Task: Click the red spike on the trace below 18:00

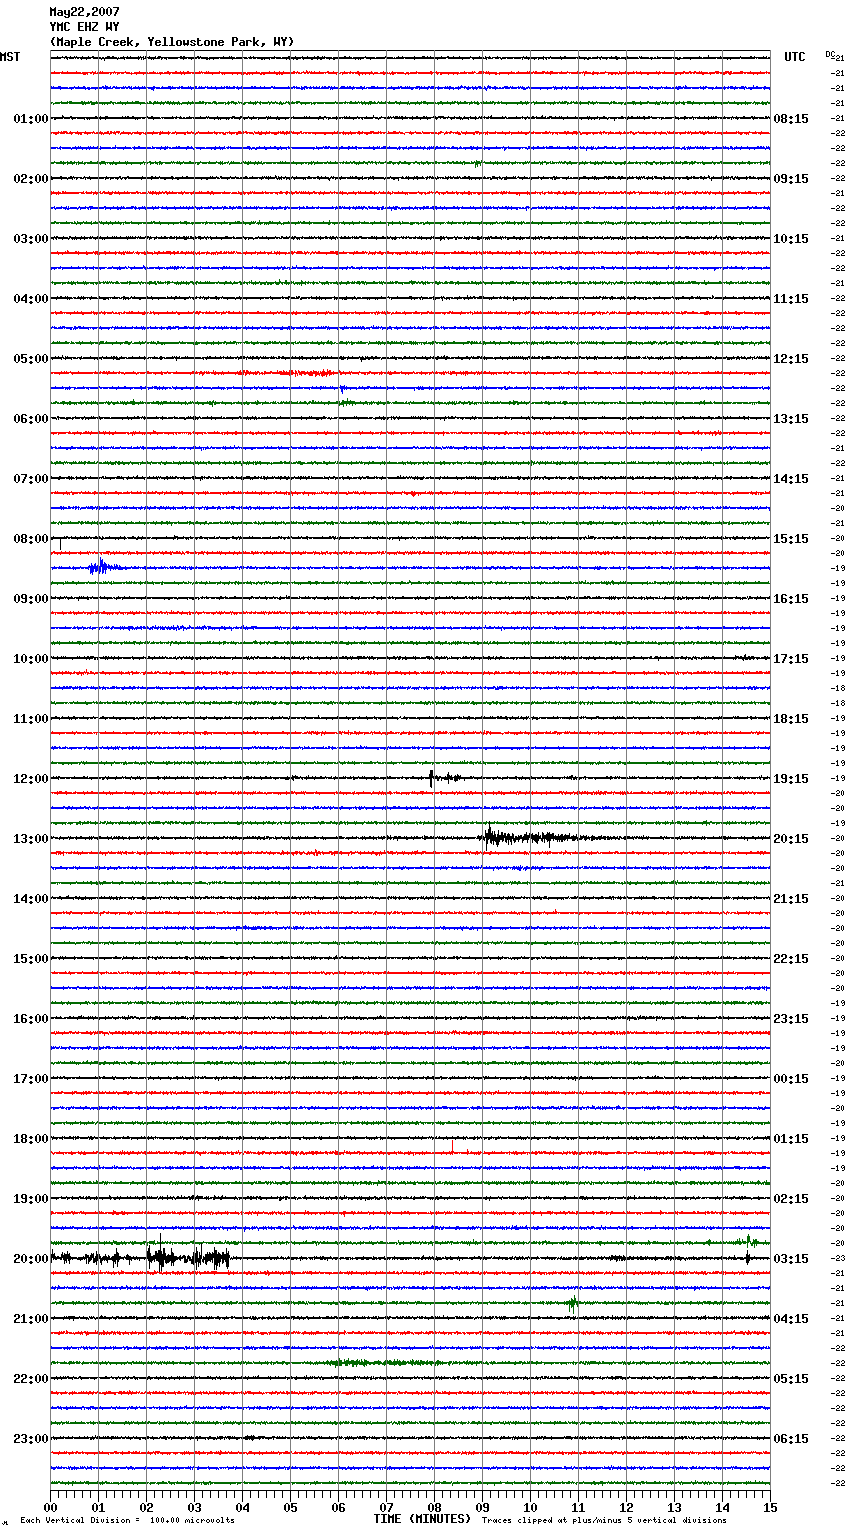Action: click(x=452, y=1147)
